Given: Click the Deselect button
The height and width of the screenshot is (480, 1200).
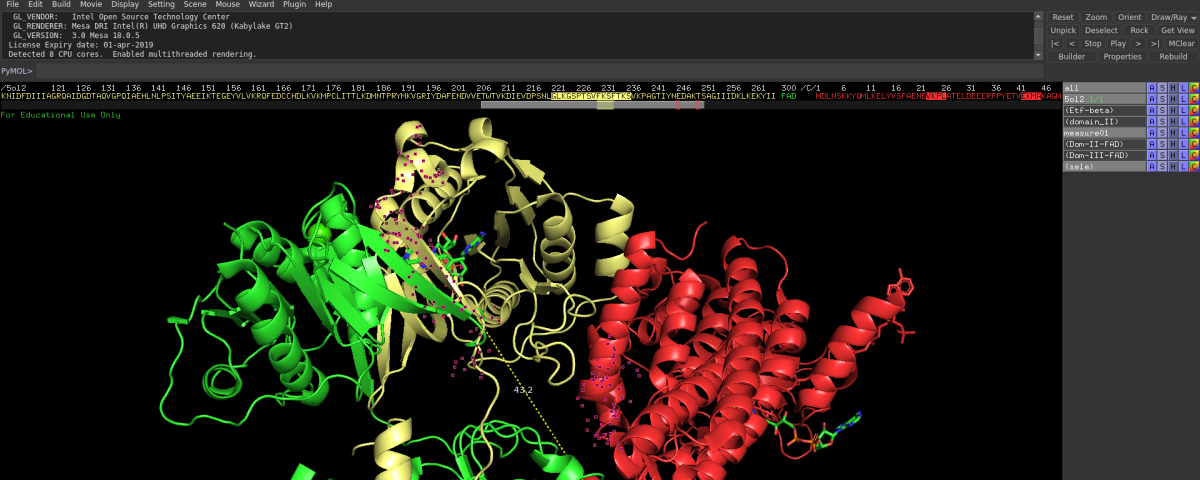Looking at the screenshot, I should [x=1101, y=30].
